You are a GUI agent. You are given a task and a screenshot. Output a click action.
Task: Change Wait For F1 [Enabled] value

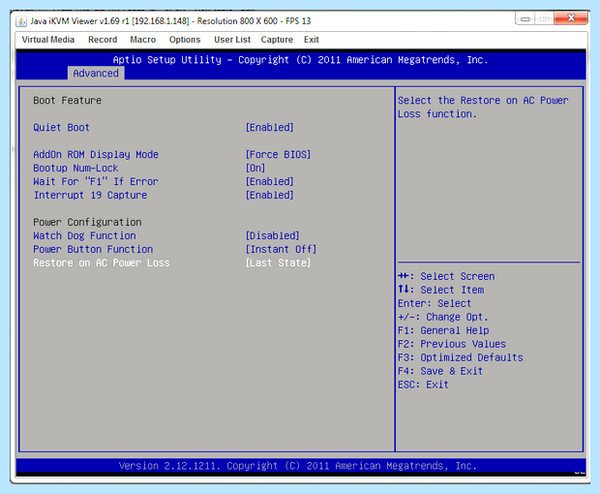(x=269, y=181)
